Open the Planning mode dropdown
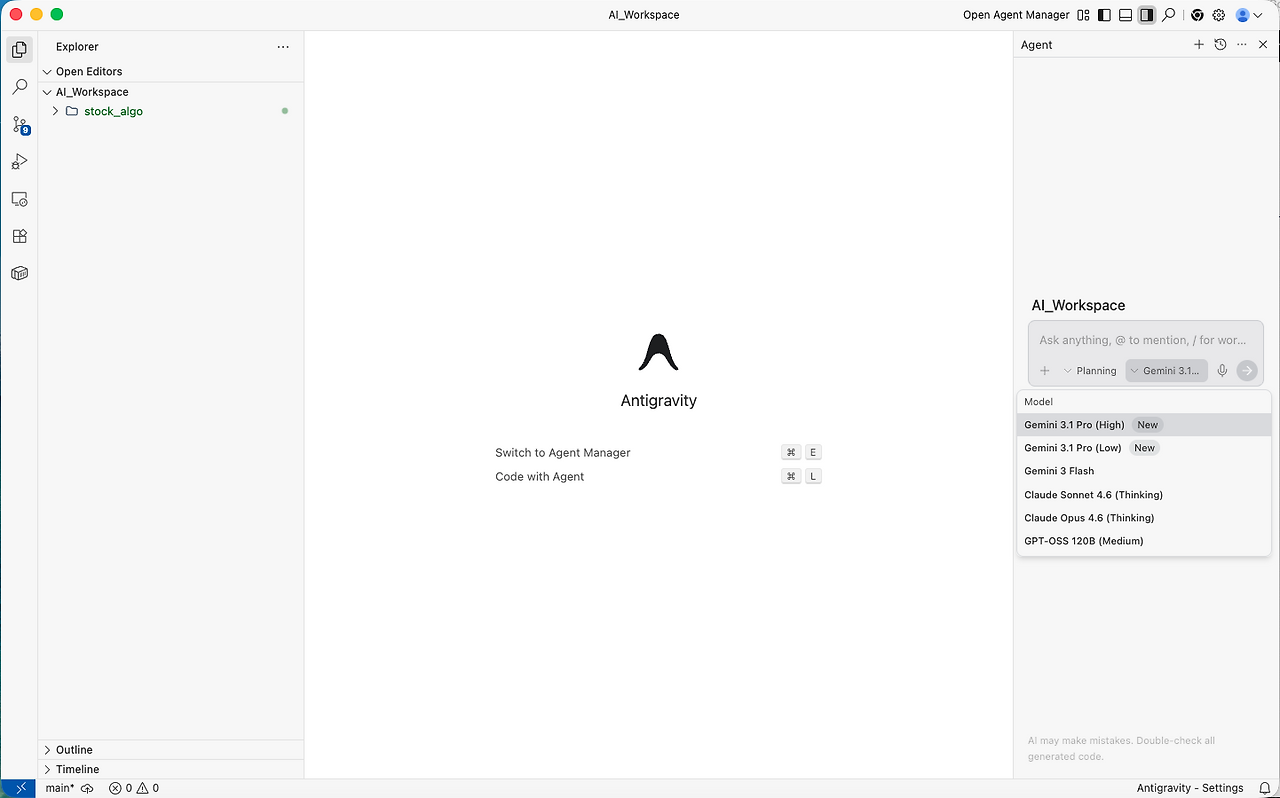Image resolution: width=1280 pixels, height=798 pixels. [x=1090, y=371]
